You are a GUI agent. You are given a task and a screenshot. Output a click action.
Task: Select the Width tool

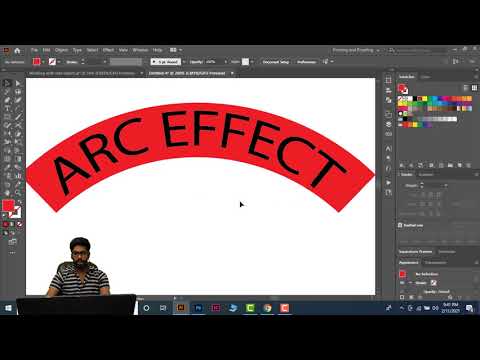[x=7, y=142]
